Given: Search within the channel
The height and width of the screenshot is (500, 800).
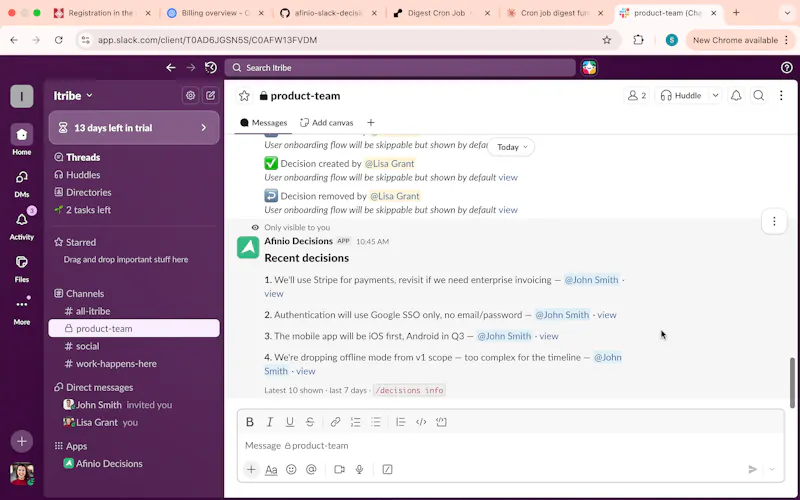Looking at the screenshot, I should click(759, 95).
